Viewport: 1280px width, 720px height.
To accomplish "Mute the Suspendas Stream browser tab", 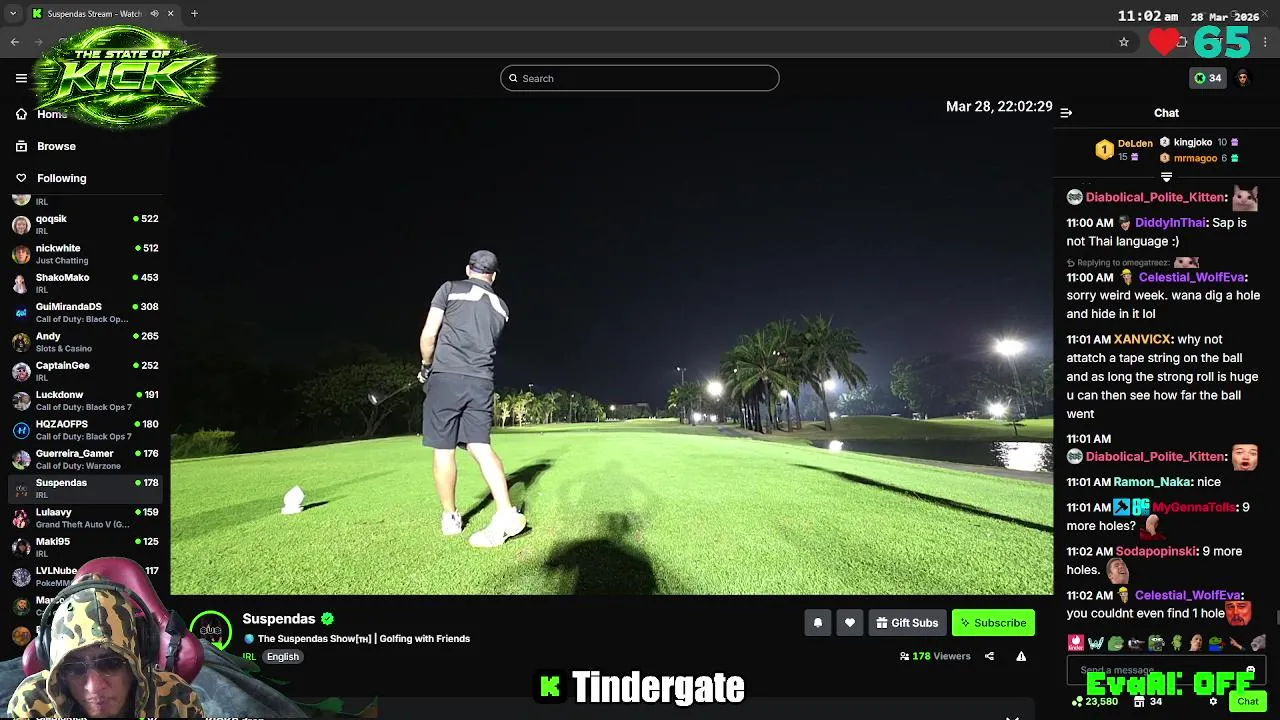I will pyautogui.click(x=155, y=14).
